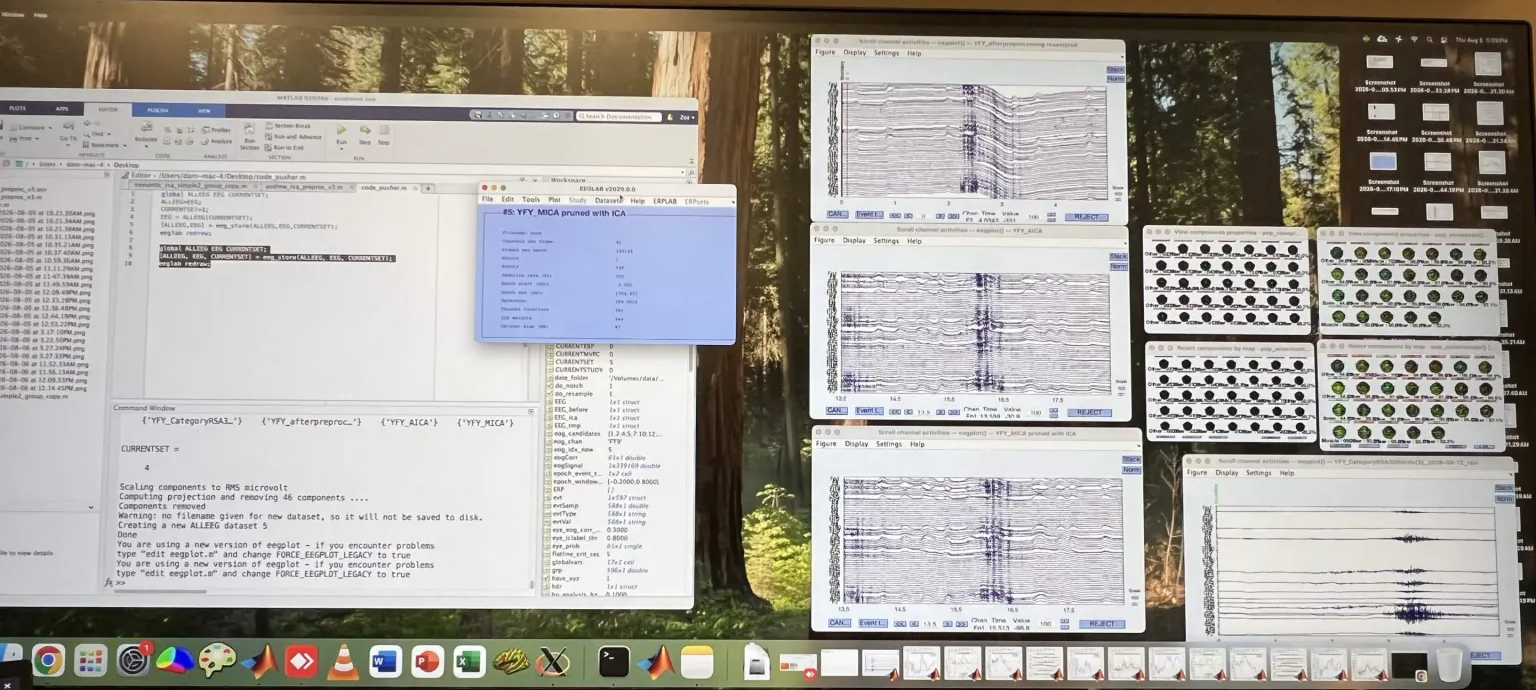Click Section Break button in MATLAB toolbar
Image resolution: width=1536 pixels, height=690 pixels.
click(x=288, y=126)
